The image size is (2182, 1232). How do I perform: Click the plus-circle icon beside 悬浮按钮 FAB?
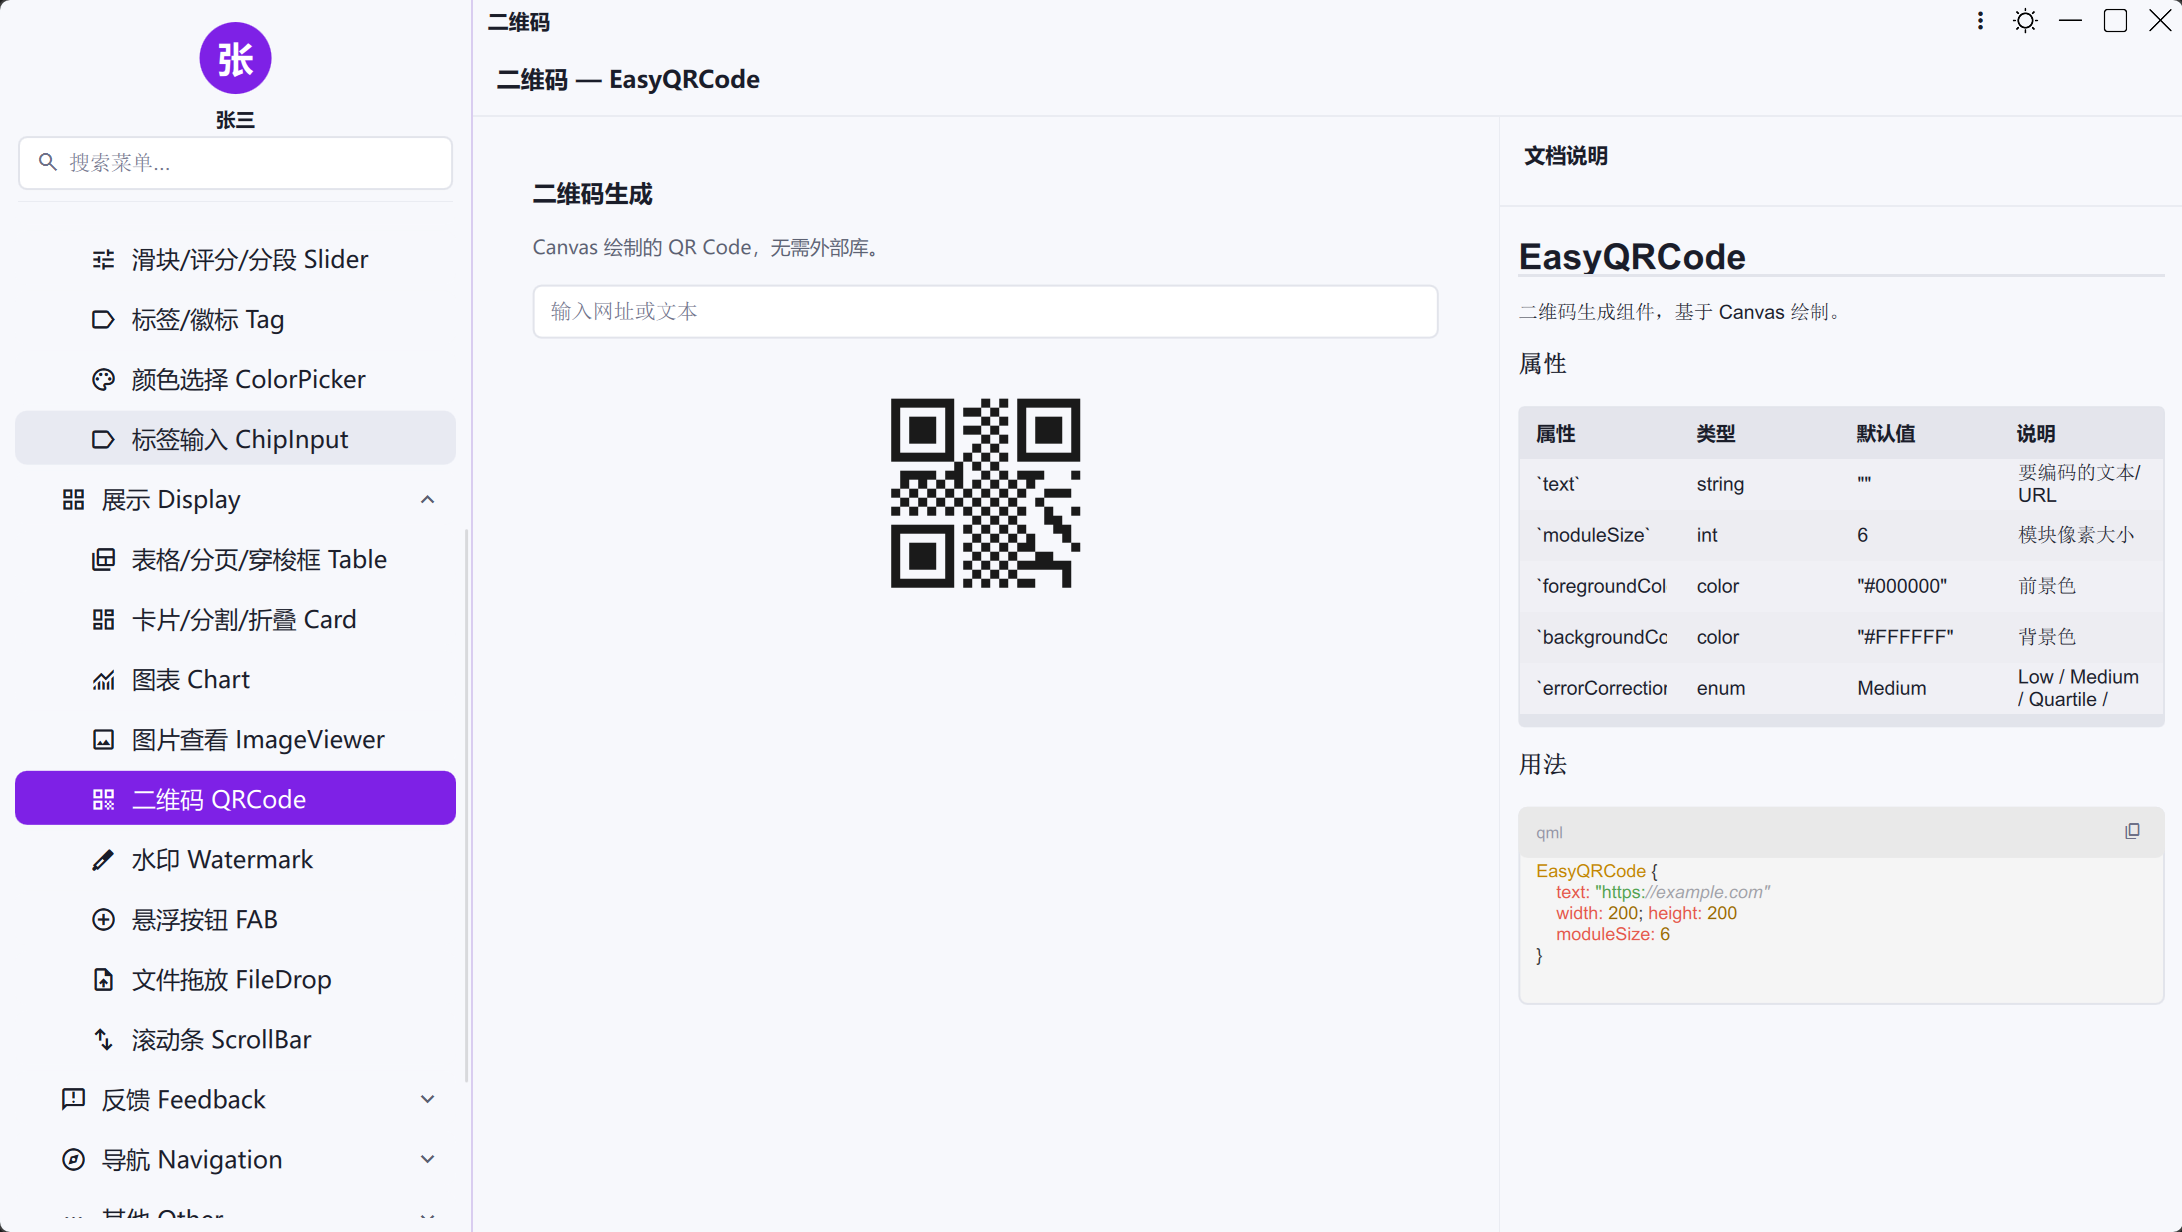103,920
